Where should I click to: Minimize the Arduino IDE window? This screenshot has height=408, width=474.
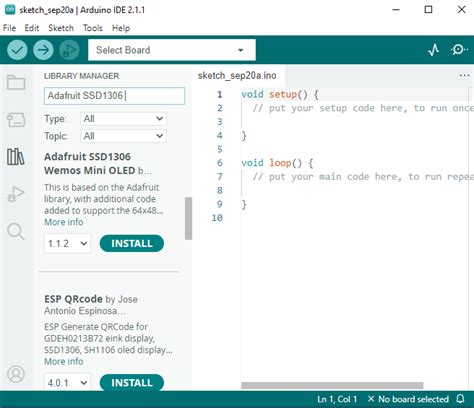pos(396,10)
